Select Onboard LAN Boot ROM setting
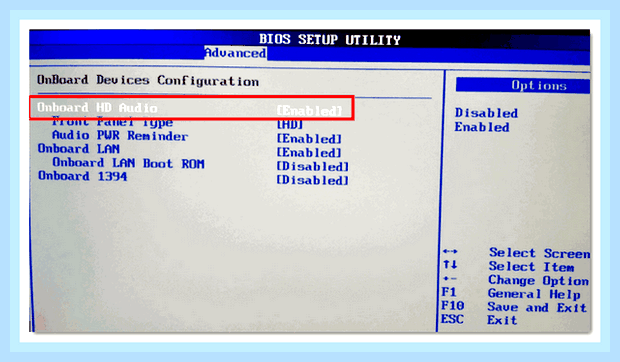 click(129, 163)
